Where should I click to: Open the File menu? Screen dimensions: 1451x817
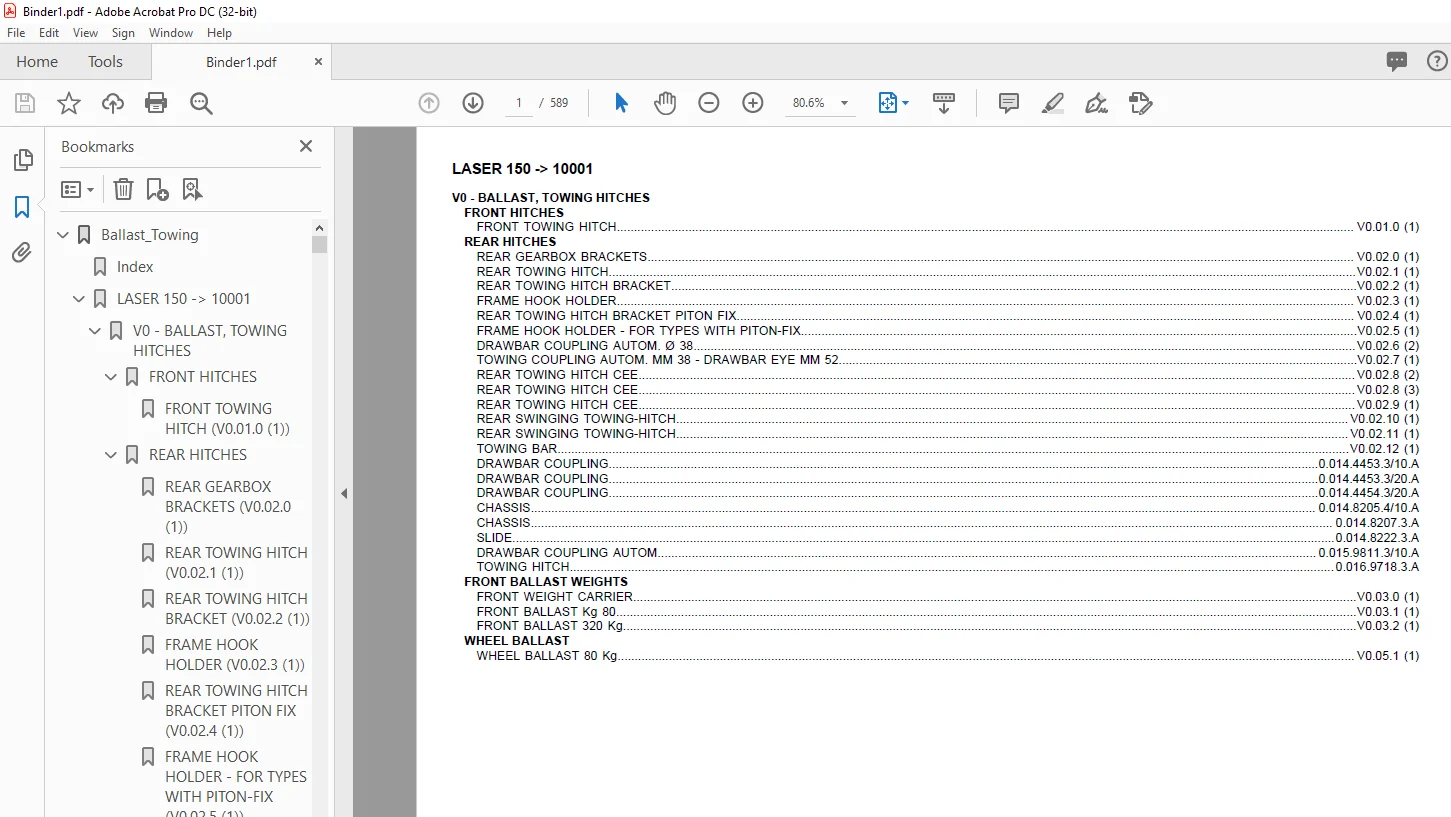(16, 33)
